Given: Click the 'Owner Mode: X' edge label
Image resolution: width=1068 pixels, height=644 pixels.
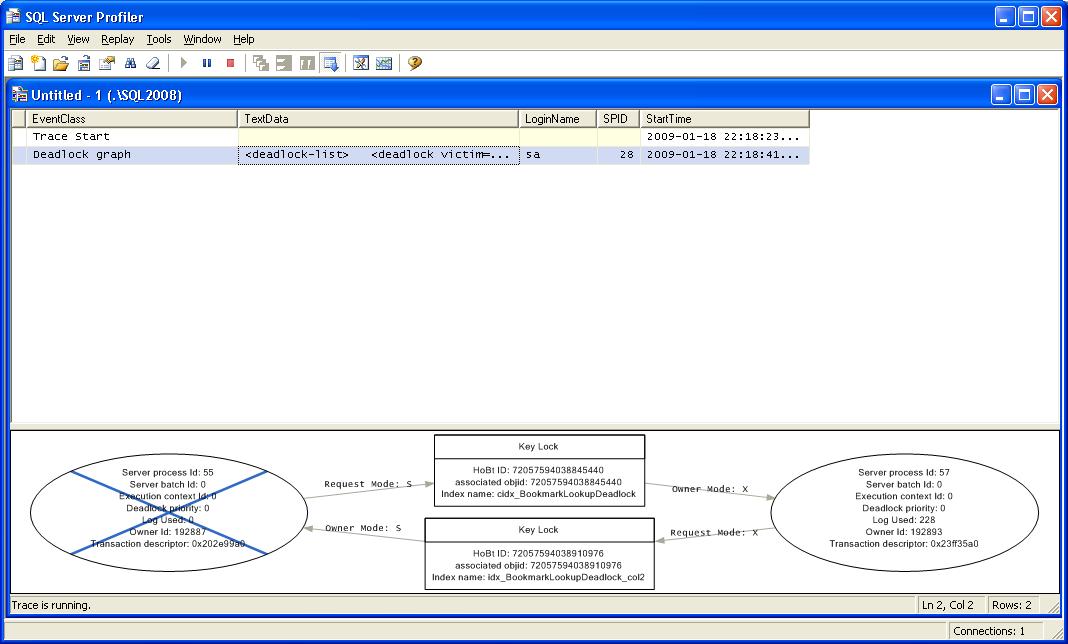Looking at the screenshot, I should 710,489.
